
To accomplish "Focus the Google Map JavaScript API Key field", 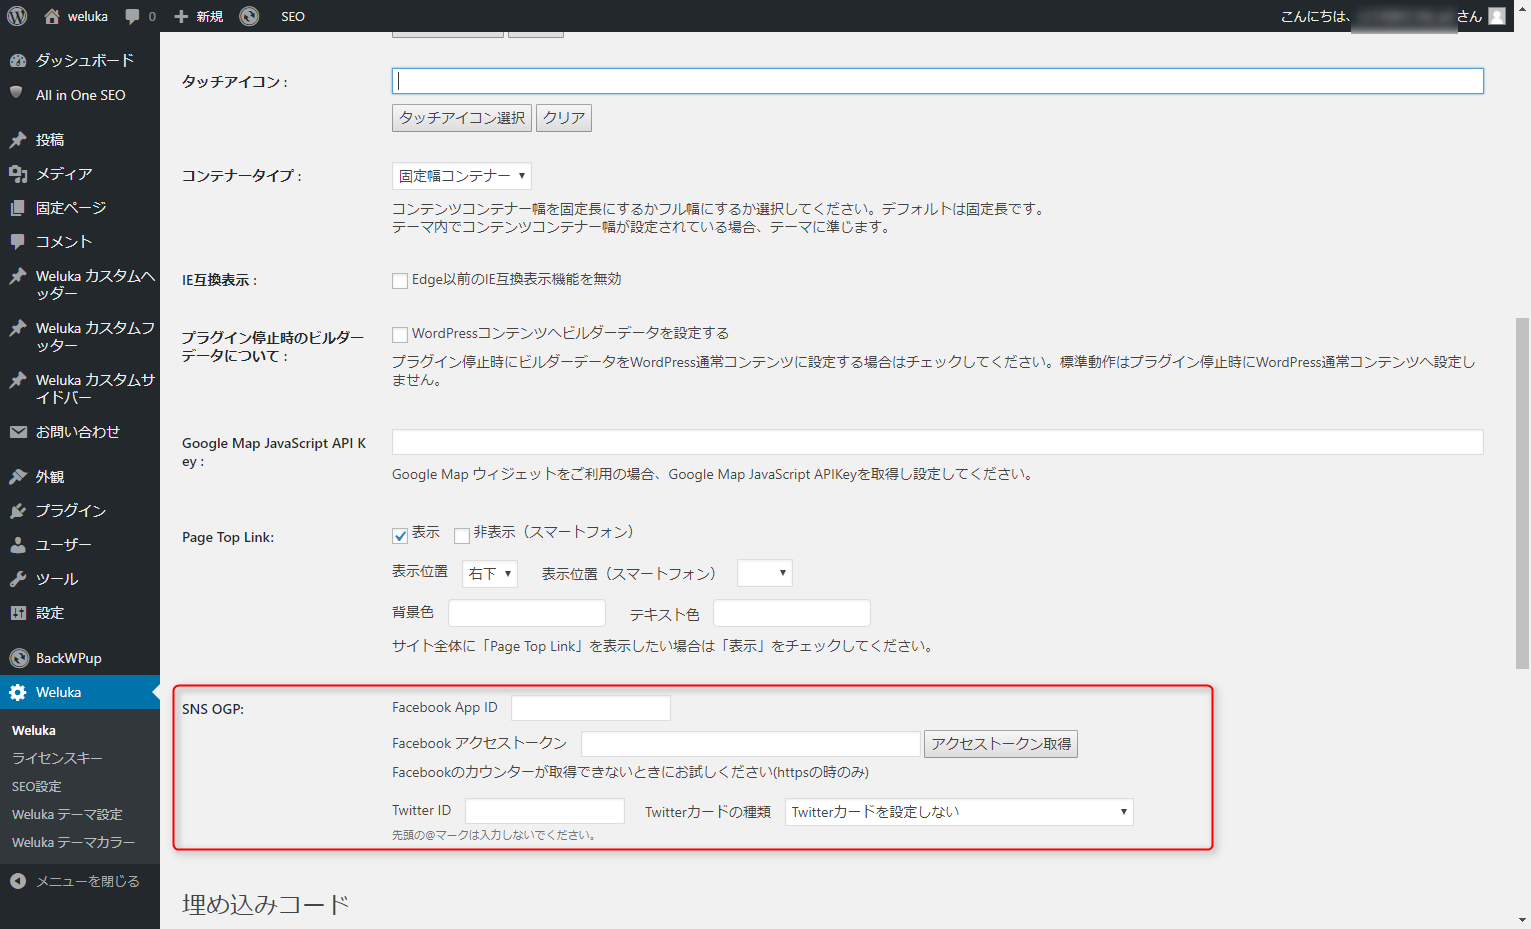I will pos(937,442).
